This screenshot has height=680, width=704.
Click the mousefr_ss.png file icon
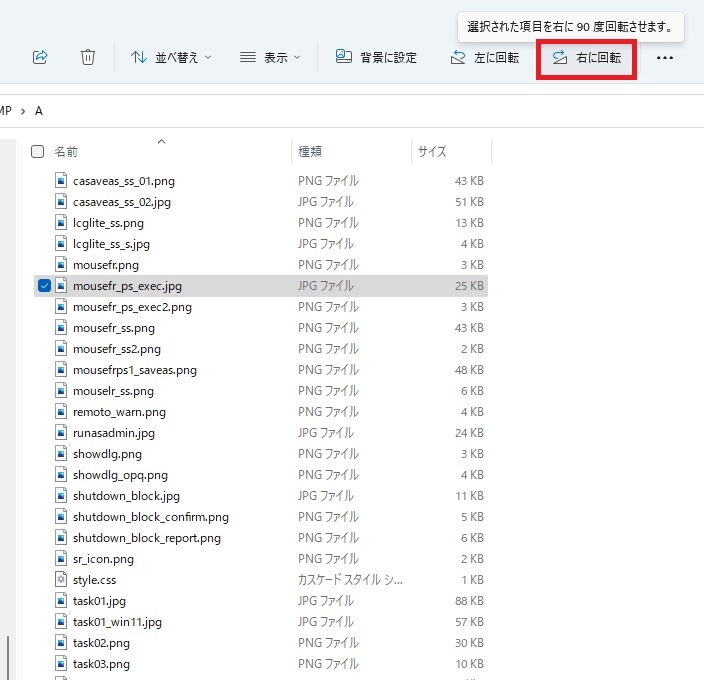[x=61, y=328]
